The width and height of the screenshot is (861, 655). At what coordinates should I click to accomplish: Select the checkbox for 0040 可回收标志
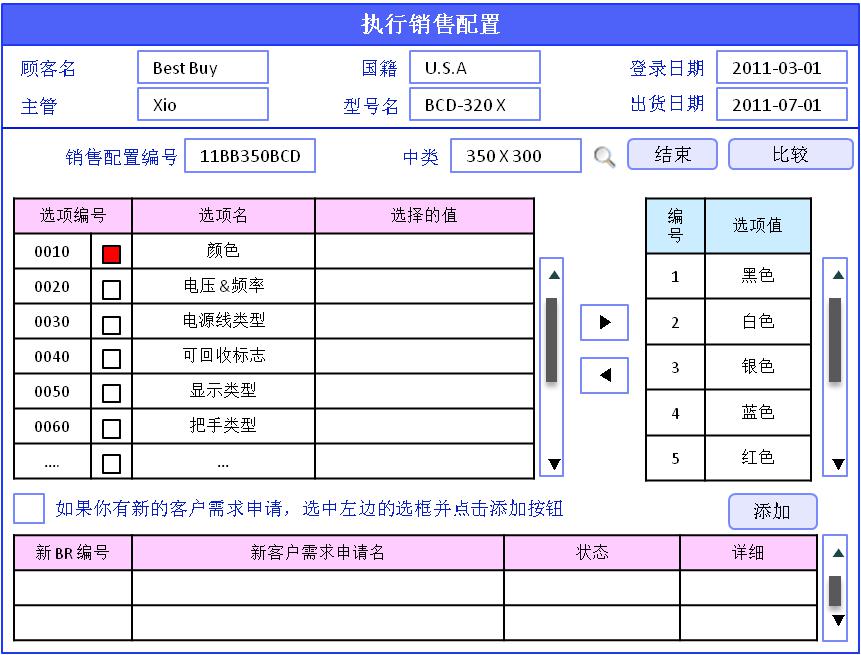tap(111, 359)
